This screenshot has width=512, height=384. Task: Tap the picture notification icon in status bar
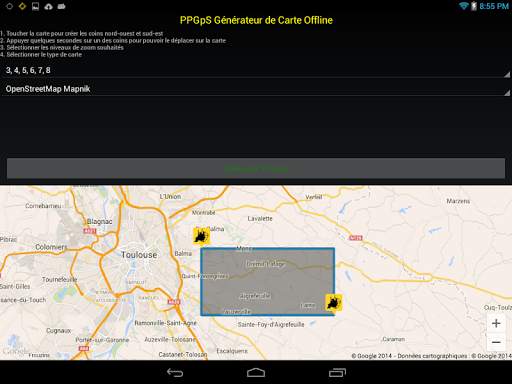35,6
